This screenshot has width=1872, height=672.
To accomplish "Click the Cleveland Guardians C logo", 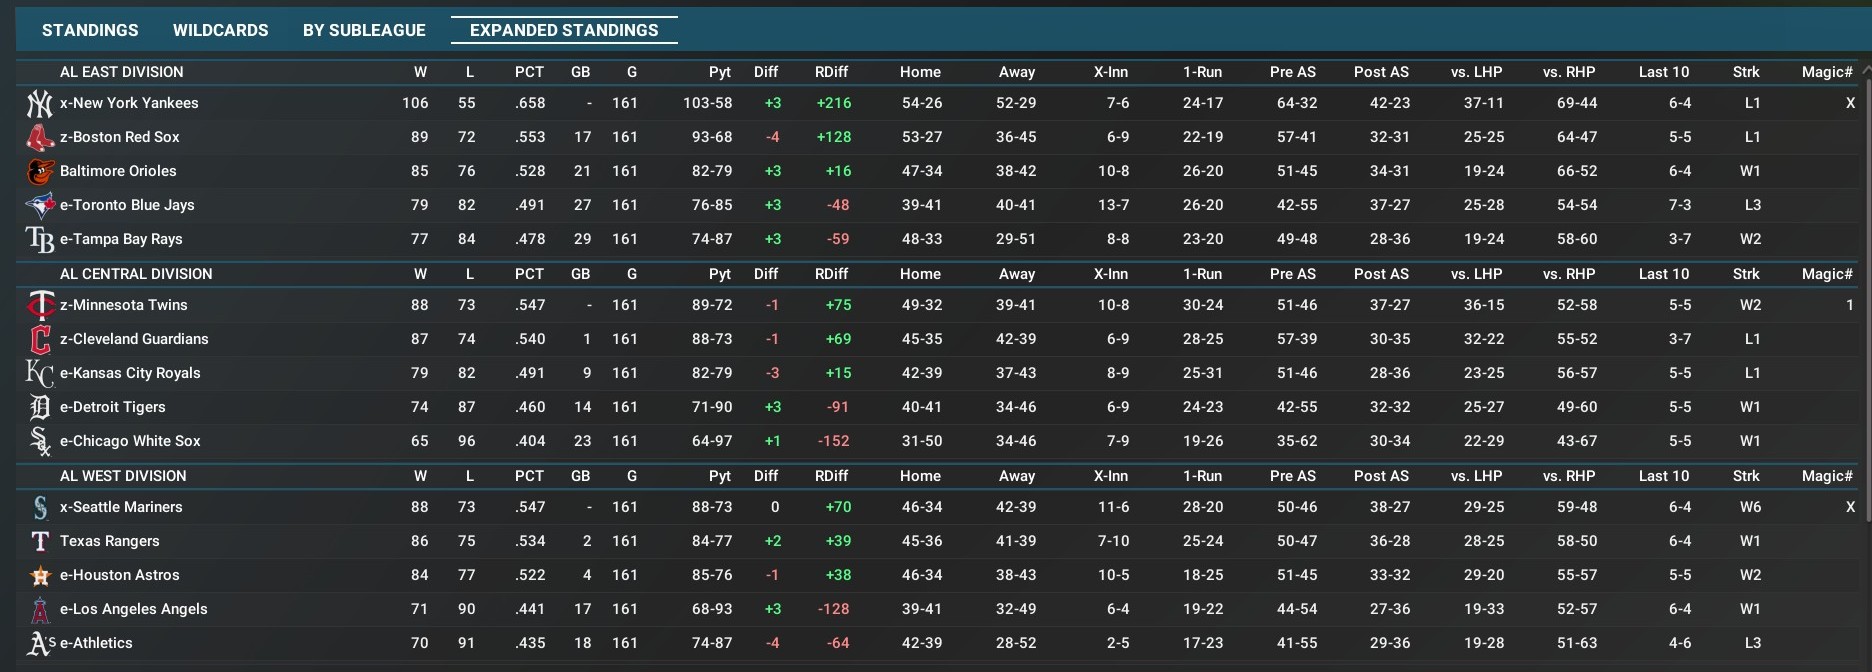I will click(39, 340).
